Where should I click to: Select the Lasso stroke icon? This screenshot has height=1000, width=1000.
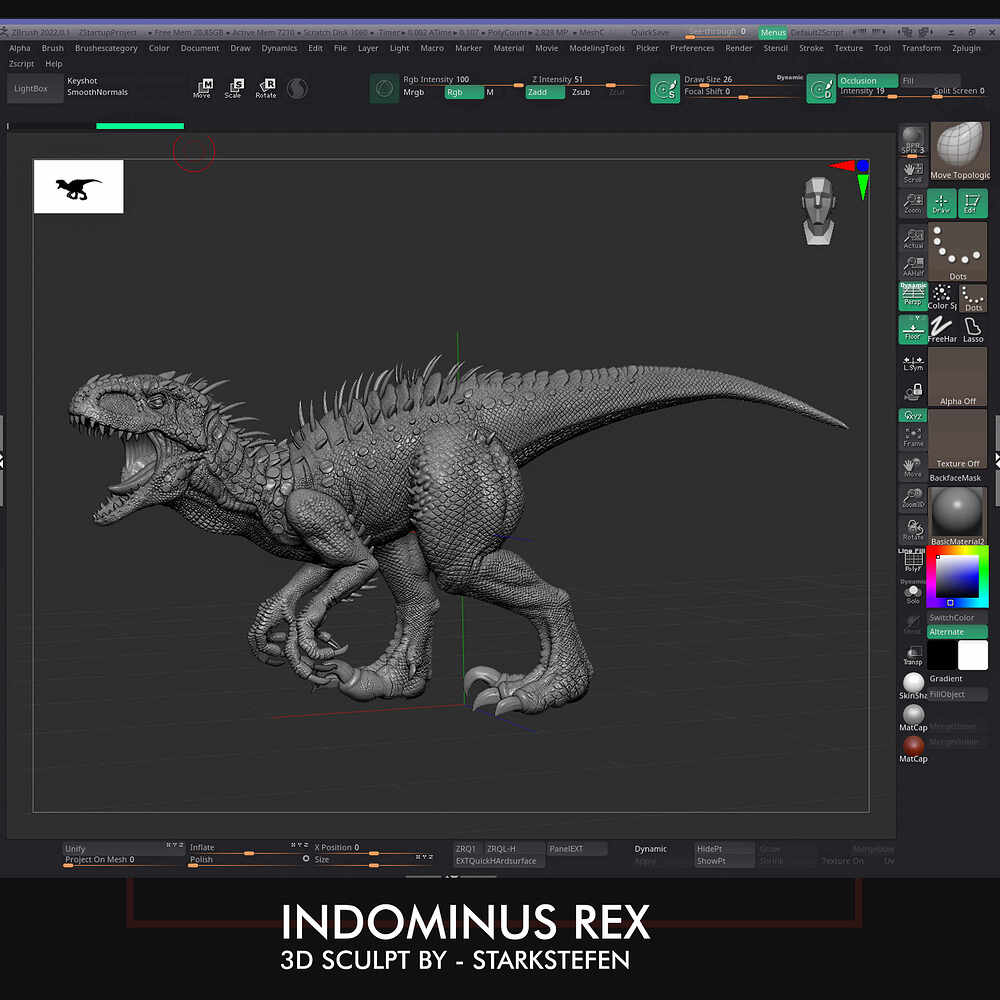[x=973, y=330]
